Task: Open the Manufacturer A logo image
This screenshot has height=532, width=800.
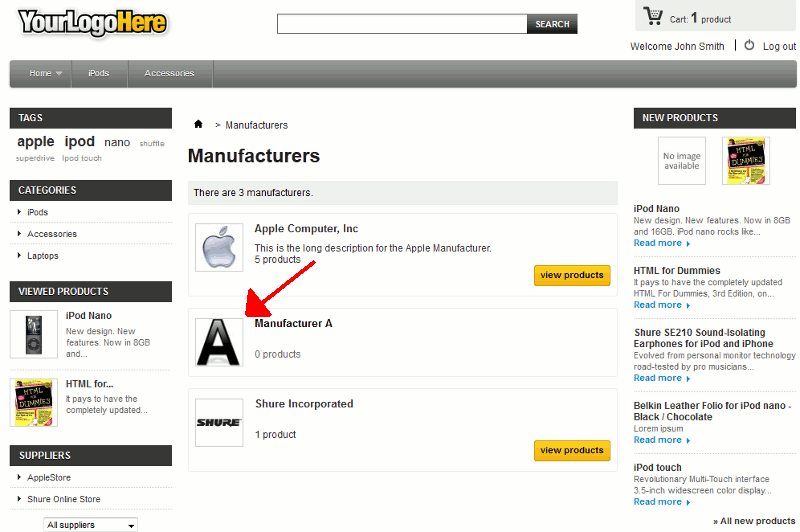Action: 219,342
